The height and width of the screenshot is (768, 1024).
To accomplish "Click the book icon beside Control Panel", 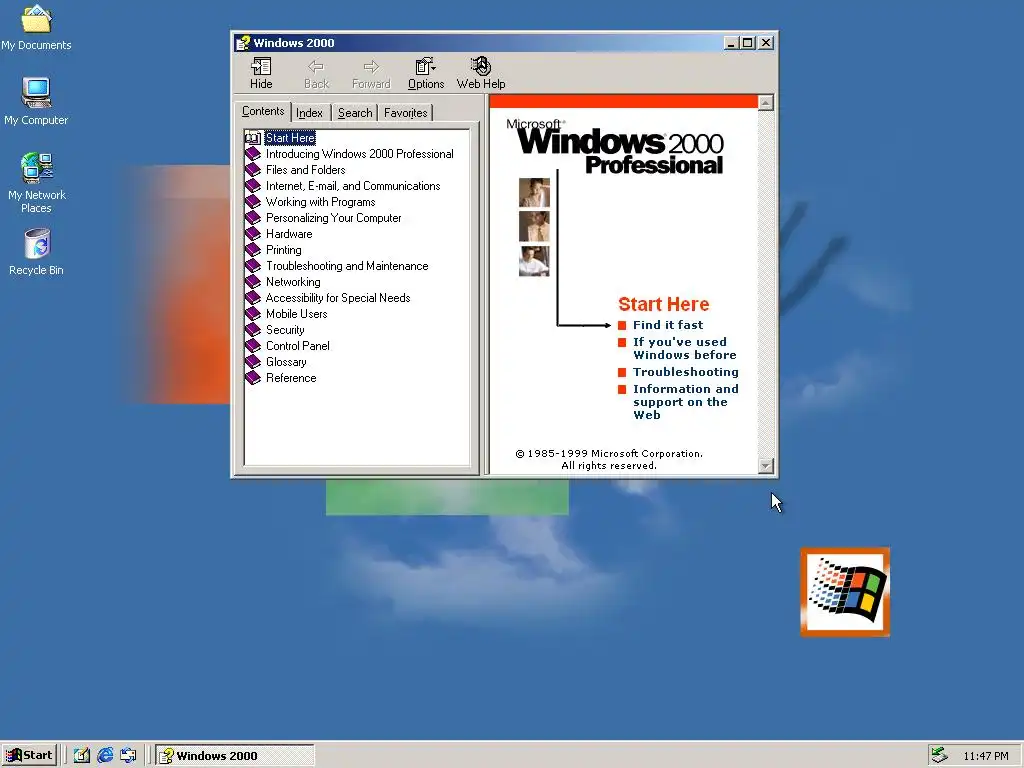I will (x=253, y=346).
